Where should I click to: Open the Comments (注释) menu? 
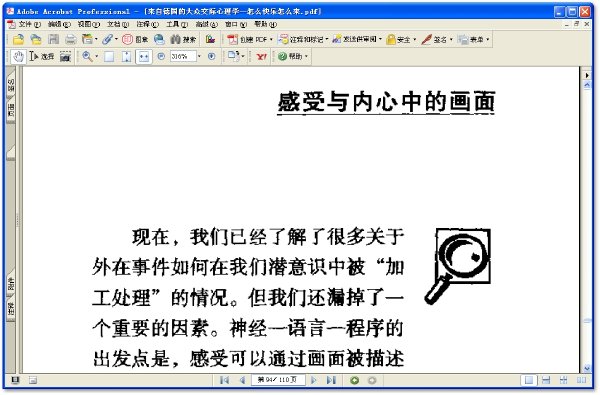(x=147, y=24)
